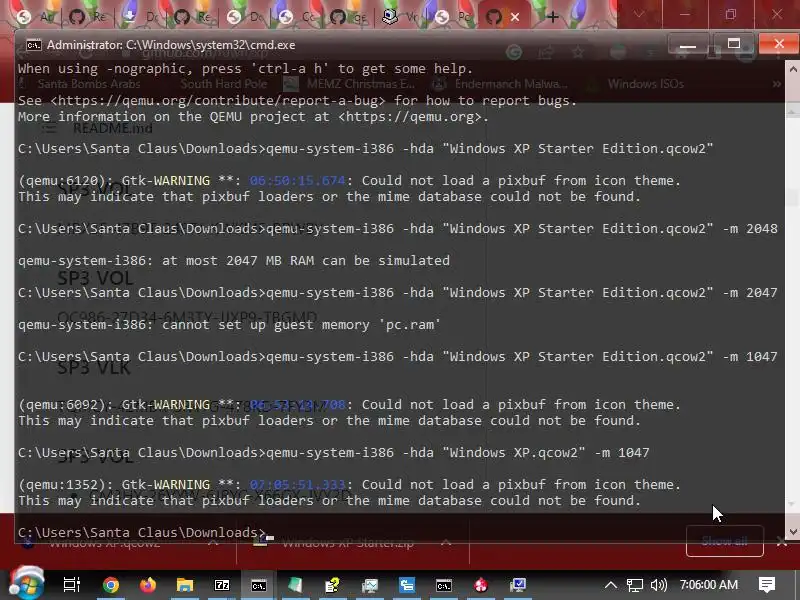Open menu for Windows XP Starter.zip download
This screenshot has height=600, width=800.
pyautogui.click(x=446, y=542)
